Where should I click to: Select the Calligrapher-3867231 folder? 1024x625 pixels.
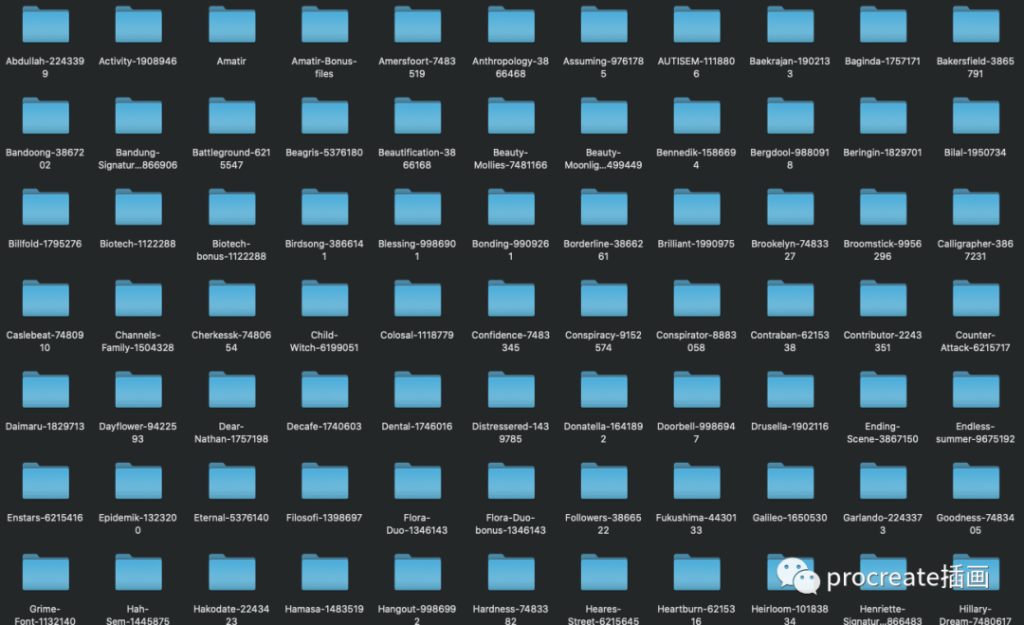pyautogui.click(x=975, y=208)
